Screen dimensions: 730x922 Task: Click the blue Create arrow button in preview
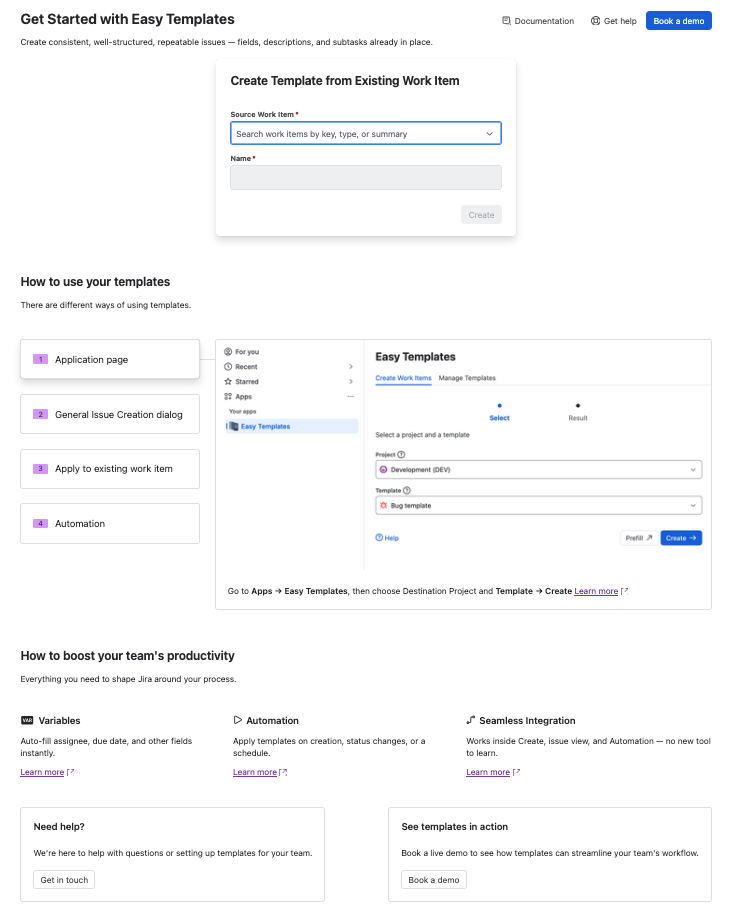(681, 538)
